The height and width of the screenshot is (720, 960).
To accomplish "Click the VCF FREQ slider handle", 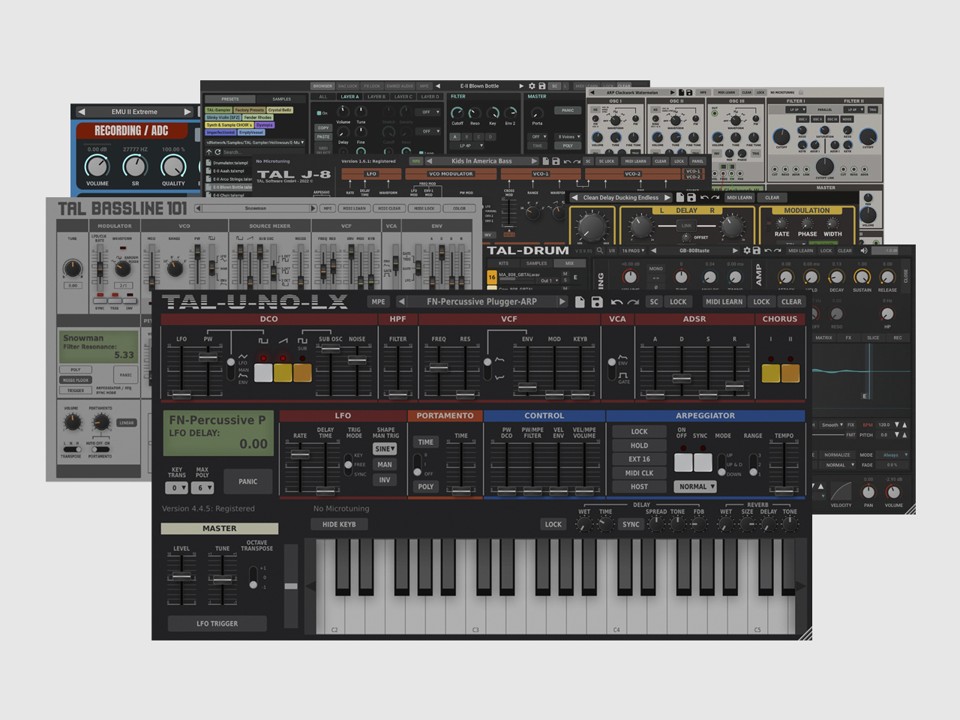I will 438,367.
